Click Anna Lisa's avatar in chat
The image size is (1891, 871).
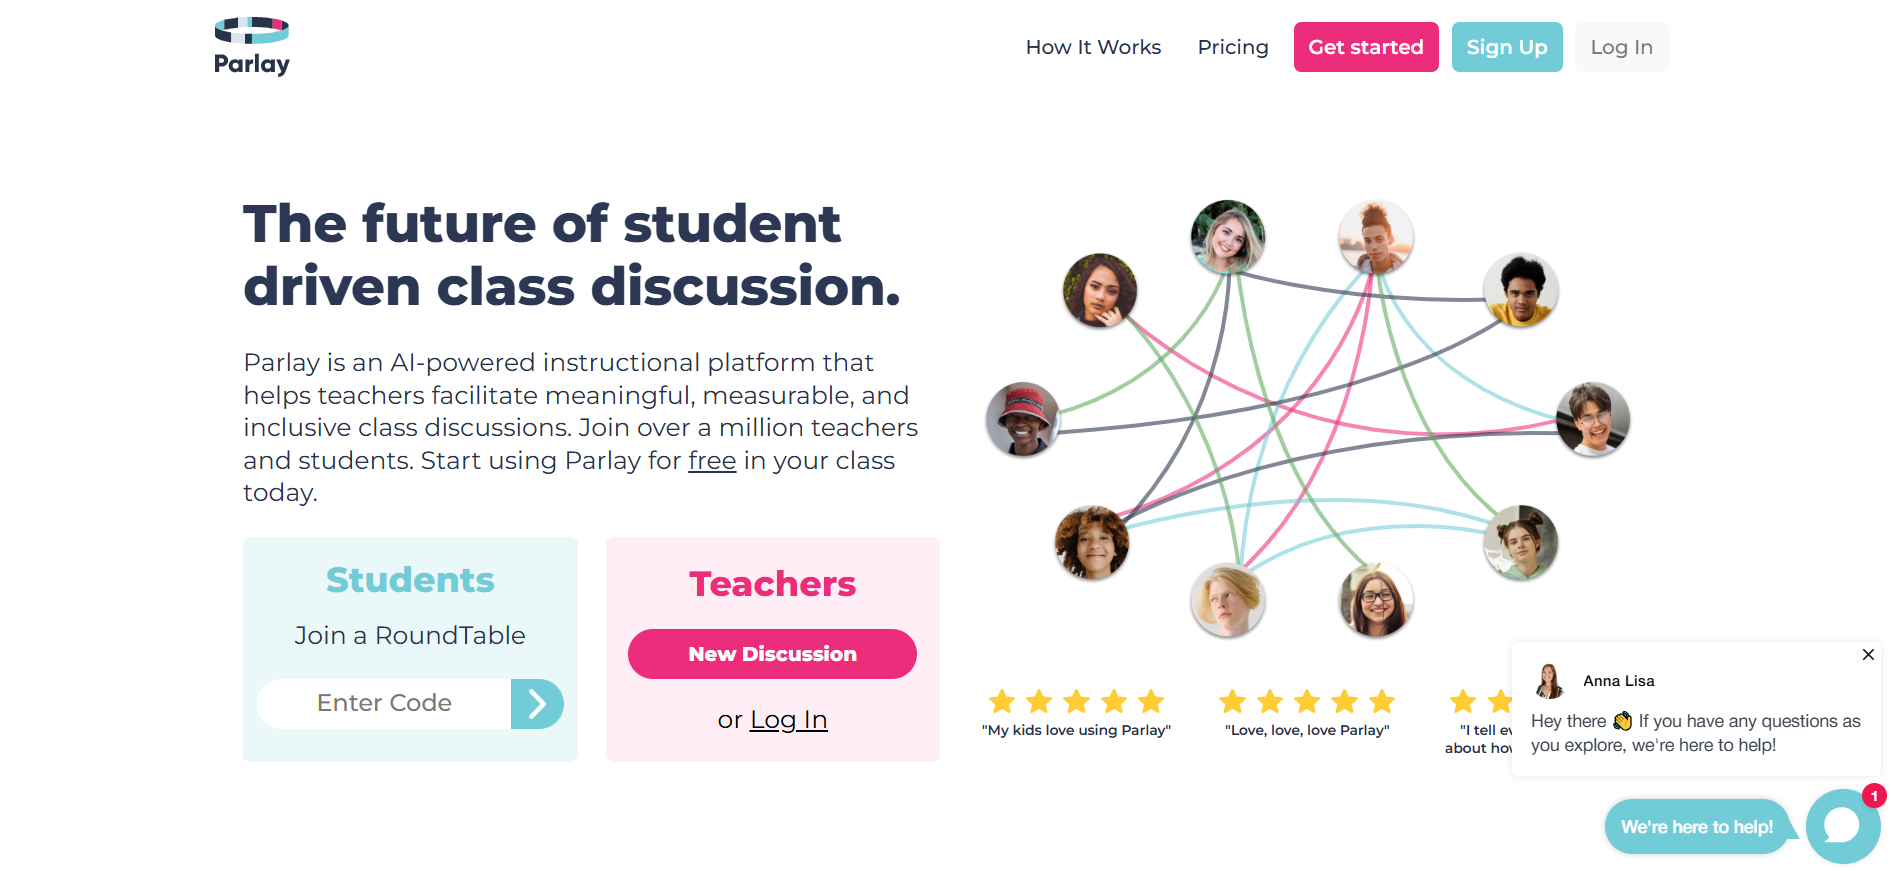tap(1549, 681)
